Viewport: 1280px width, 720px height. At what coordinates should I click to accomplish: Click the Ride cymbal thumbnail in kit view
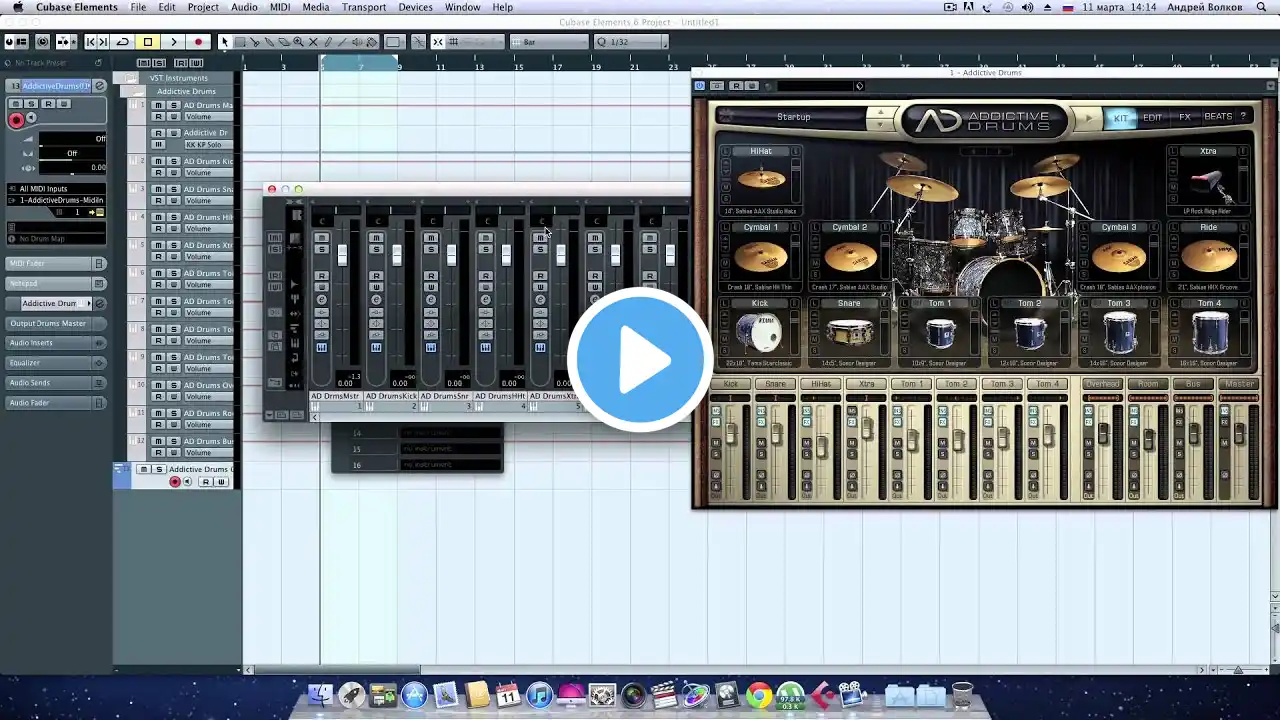pyautogui.click(x=1208, y=256)
